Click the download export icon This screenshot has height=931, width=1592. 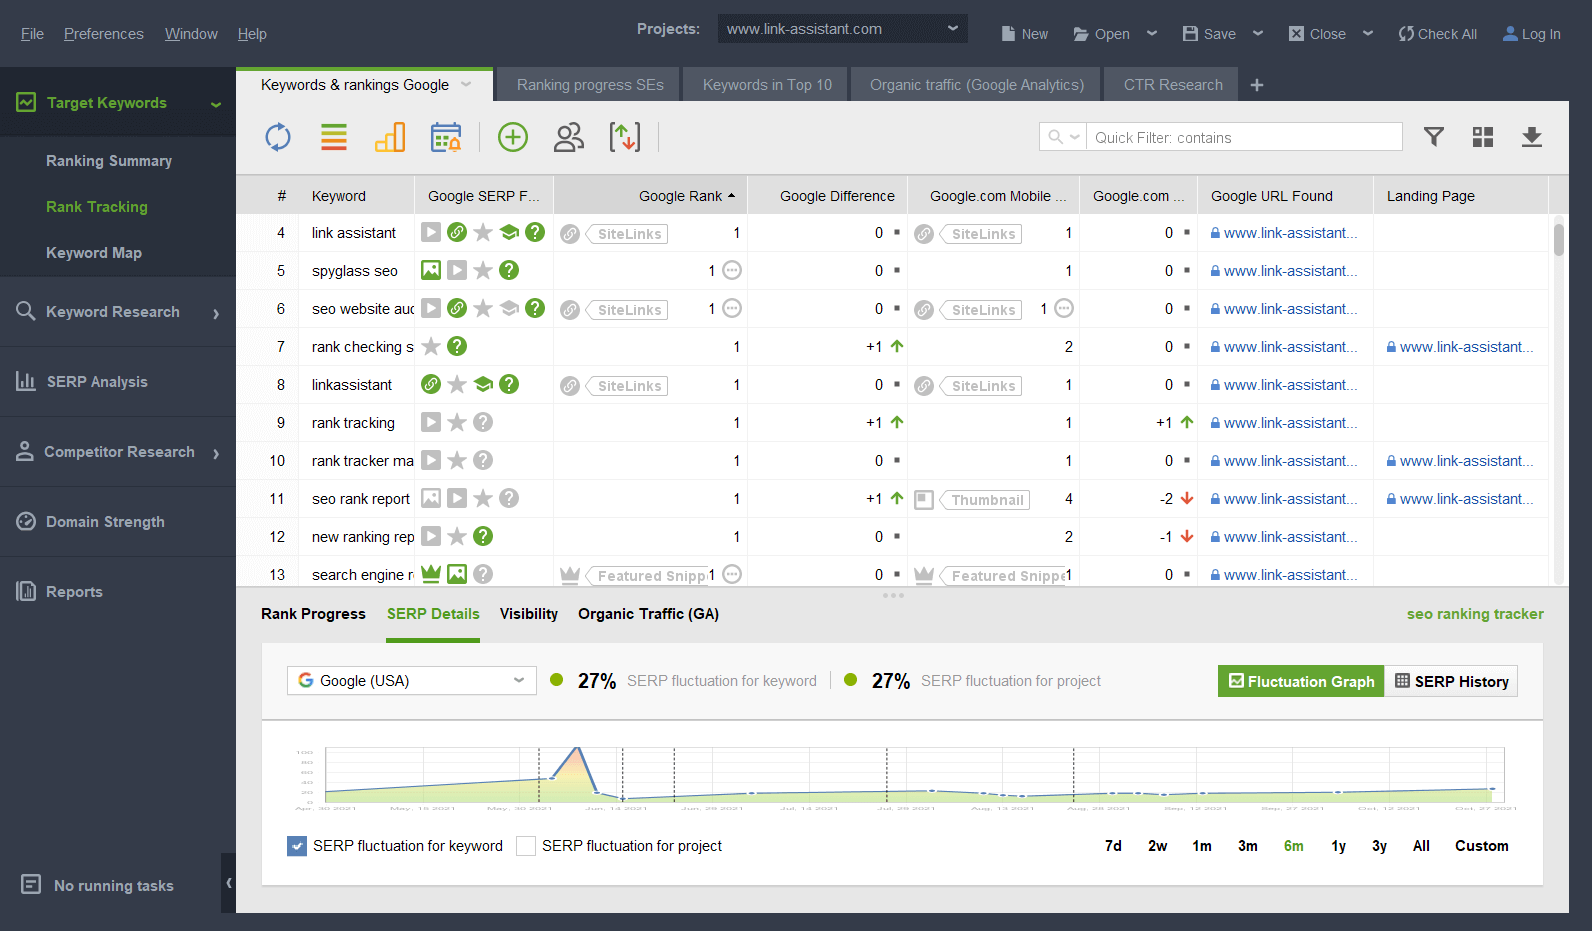click(1532, 137)
